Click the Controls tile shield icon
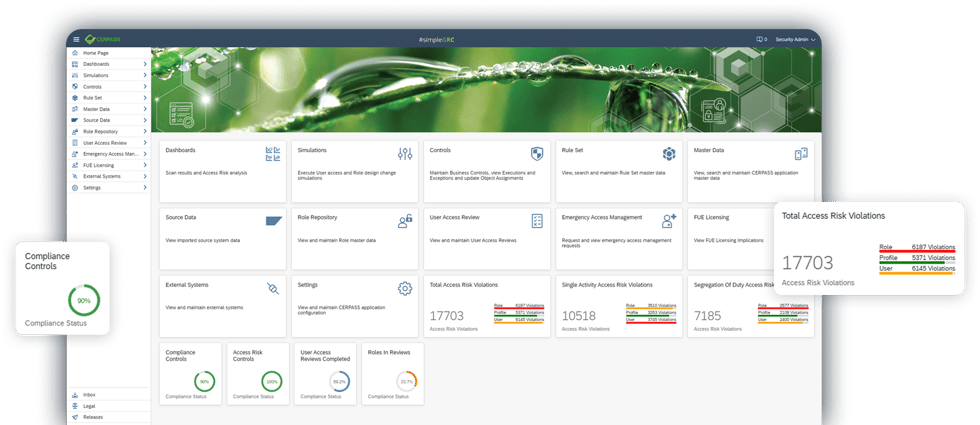 (536, 154)
